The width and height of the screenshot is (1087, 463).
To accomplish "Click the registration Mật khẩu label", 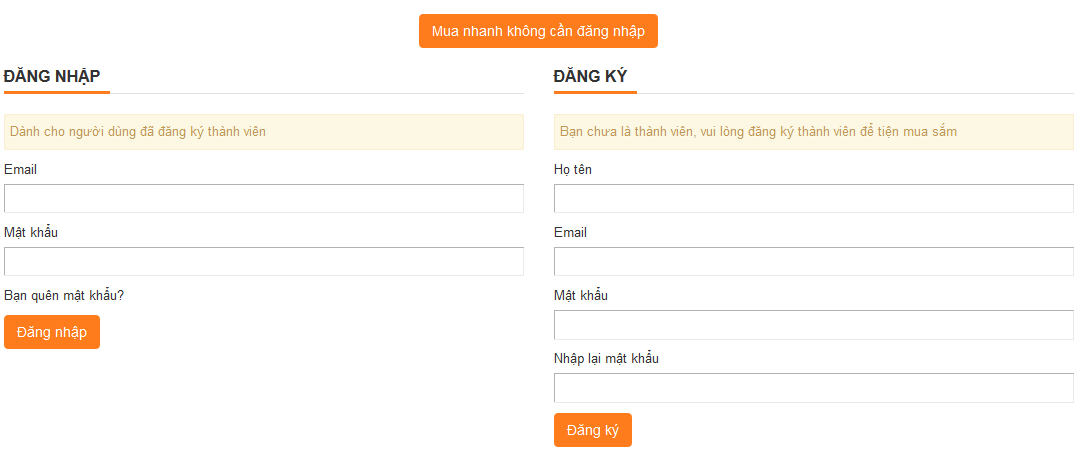I will tap(581, 295).
